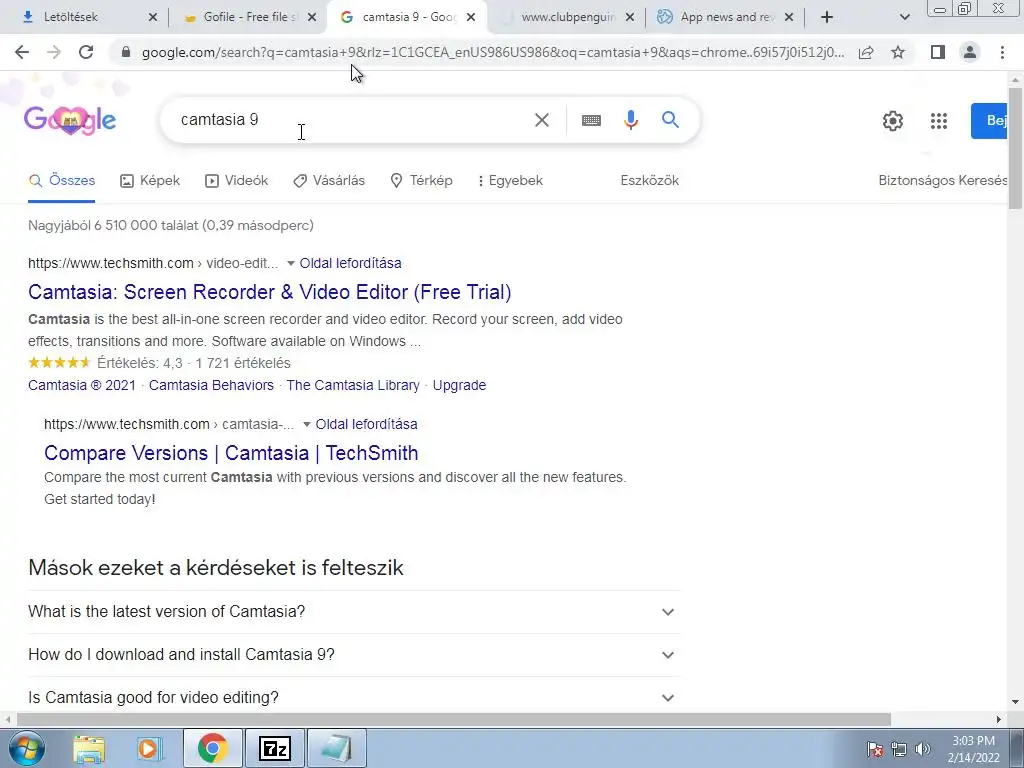Expand How do I download Camtasia 9 question
The height and width of the screenshot is (768, 1024).
point(354,655)
